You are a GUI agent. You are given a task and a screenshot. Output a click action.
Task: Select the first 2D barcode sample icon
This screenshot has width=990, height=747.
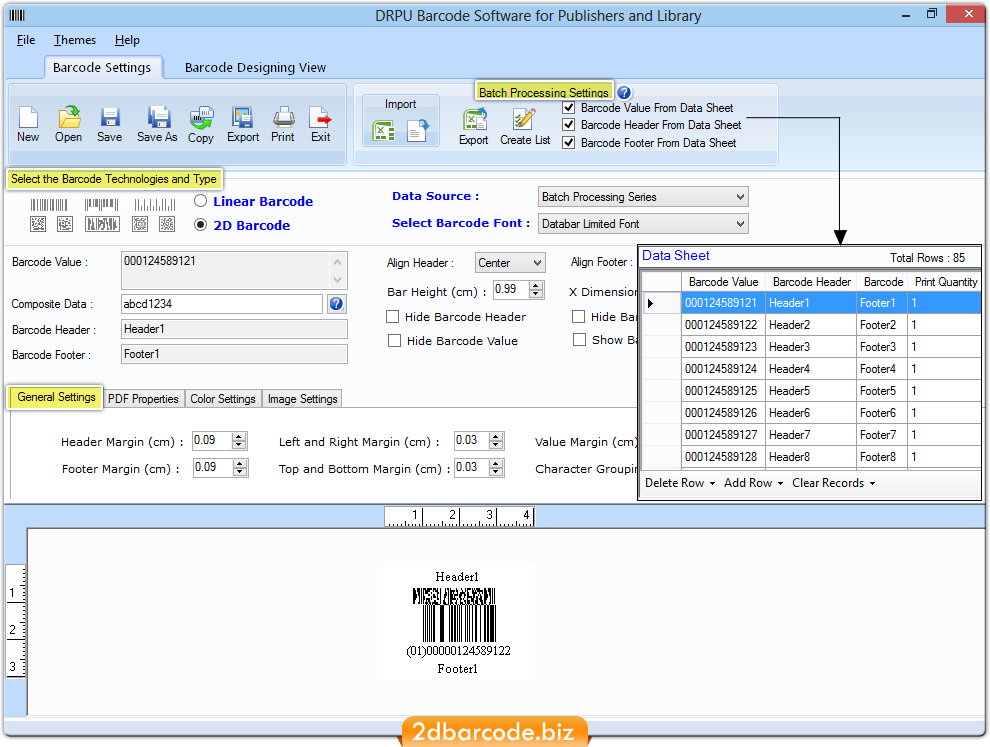click(x=38, y=224)
